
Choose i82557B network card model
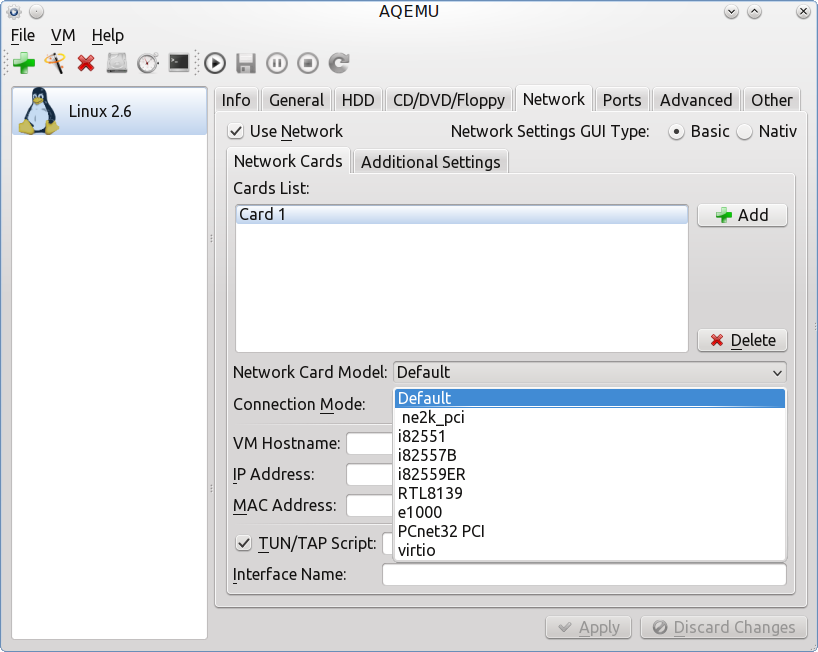point(590,455)
